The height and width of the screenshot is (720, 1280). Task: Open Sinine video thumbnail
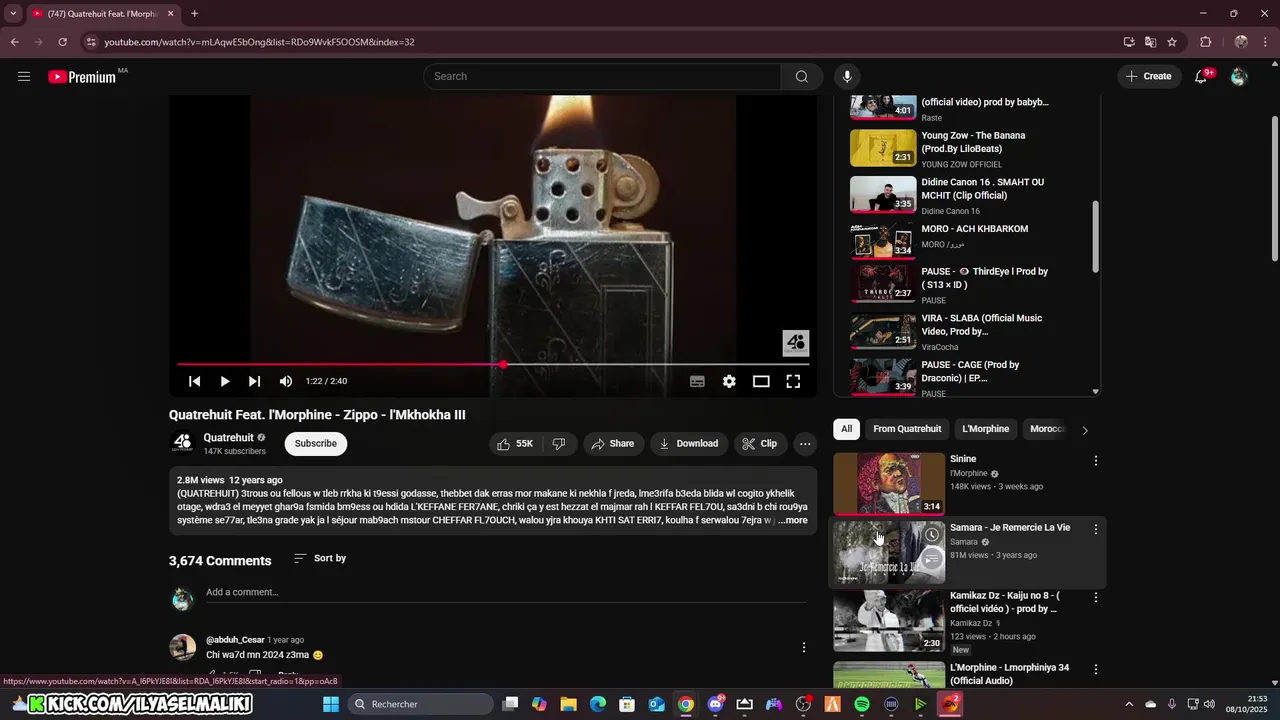coord(889,484)
